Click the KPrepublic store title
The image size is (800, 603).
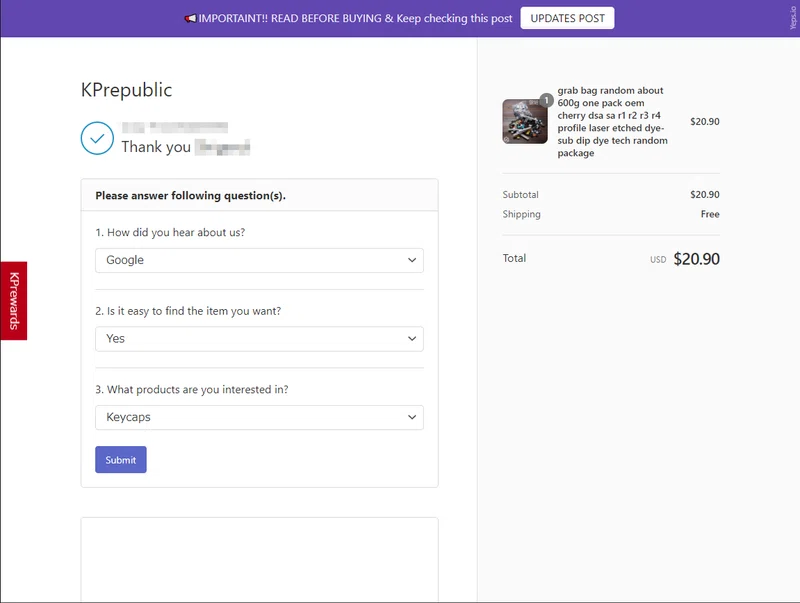pyautogui.click(x=127, y=90)
